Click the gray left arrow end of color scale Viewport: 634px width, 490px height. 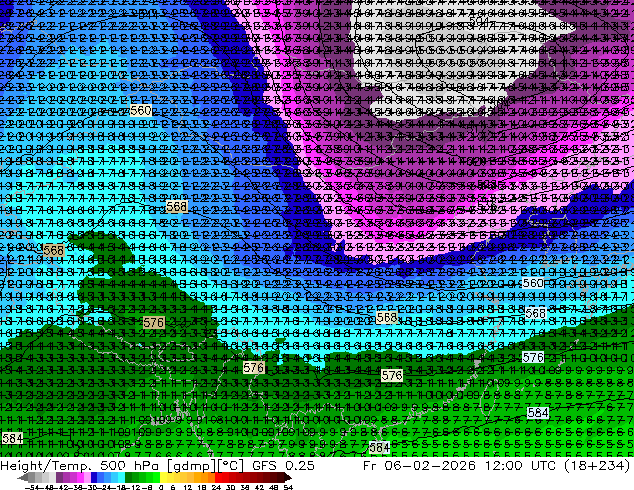point(23,477)
